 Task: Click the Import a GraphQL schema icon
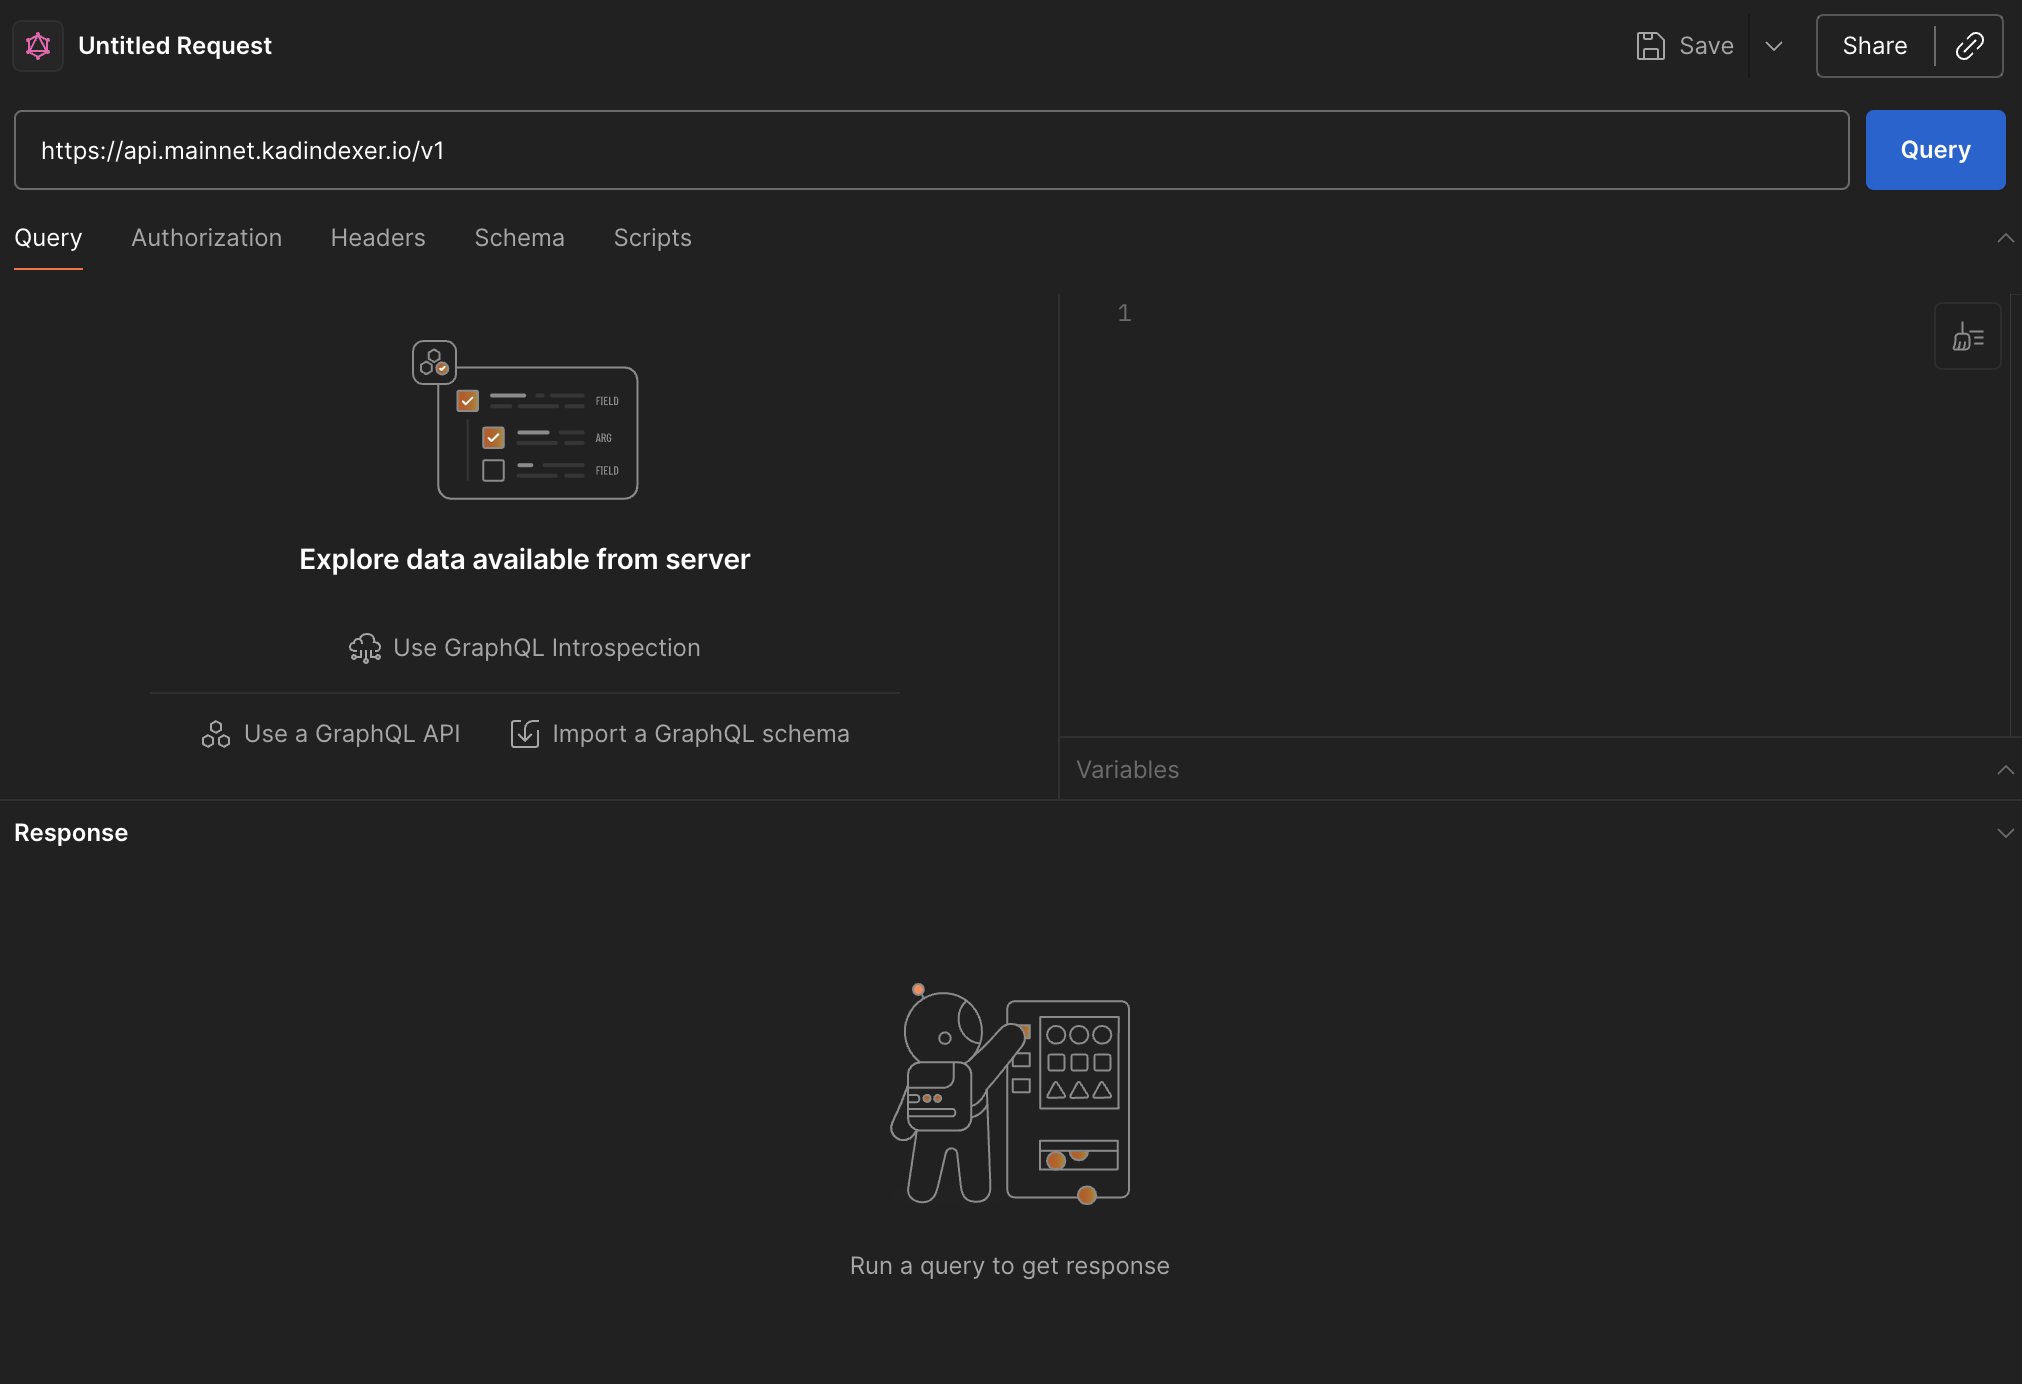click(x=525, y=734)
